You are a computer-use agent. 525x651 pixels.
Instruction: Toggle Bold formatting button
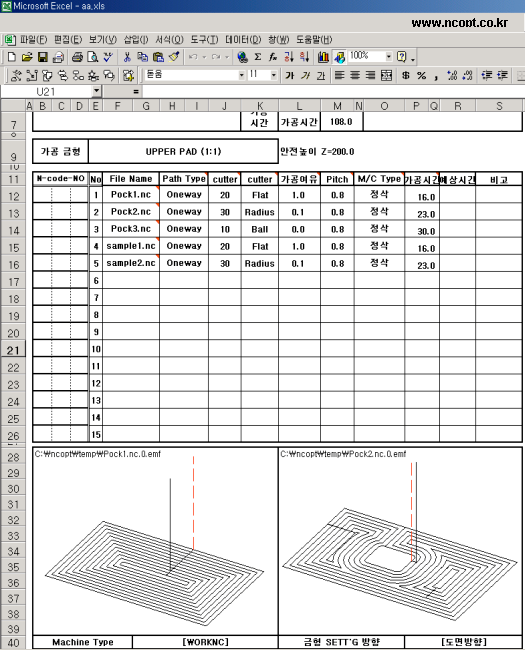coord(290,76)
